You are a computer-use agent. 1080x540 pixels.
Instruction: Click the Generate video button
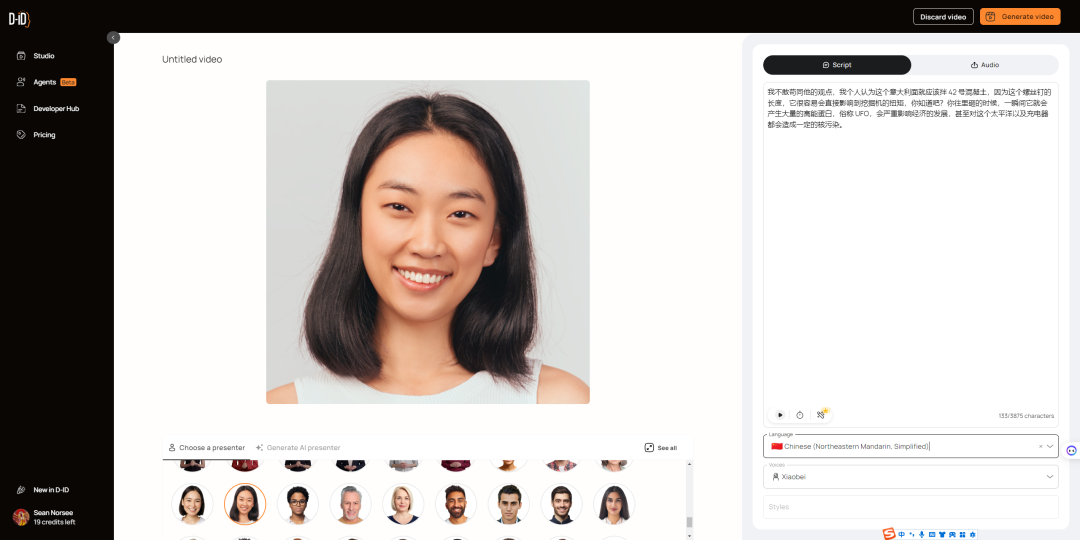point(1020,17)
